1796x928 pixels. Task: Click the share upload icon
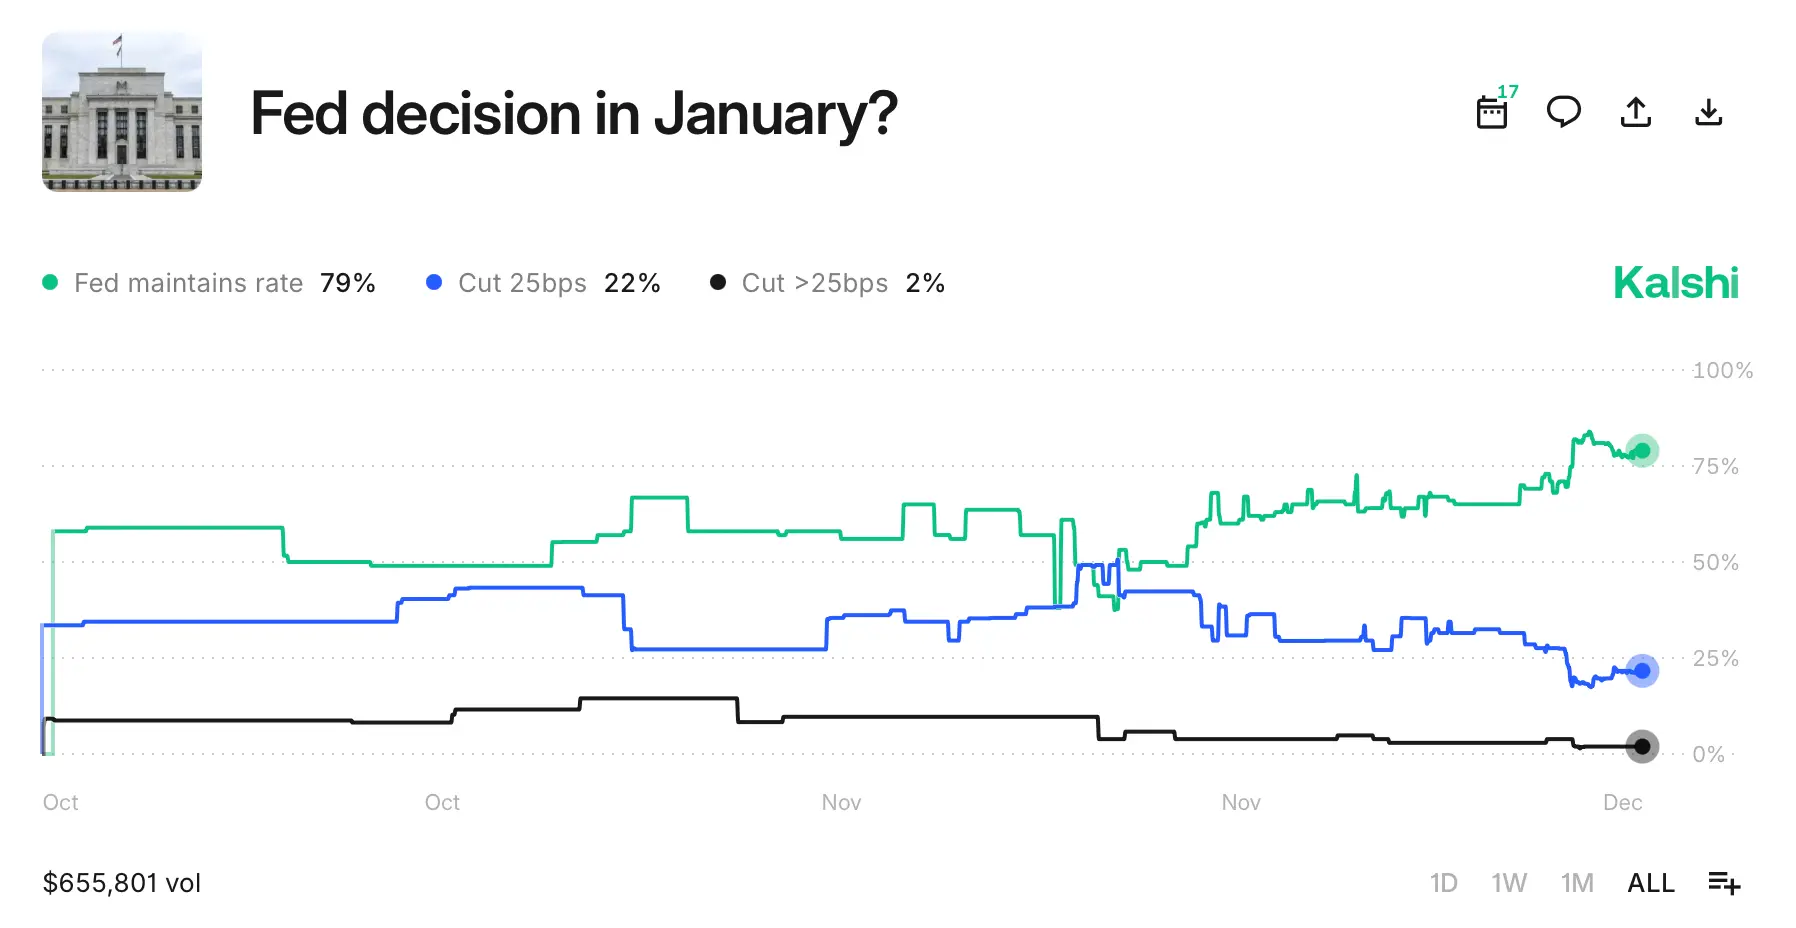tap(1636, 112)
